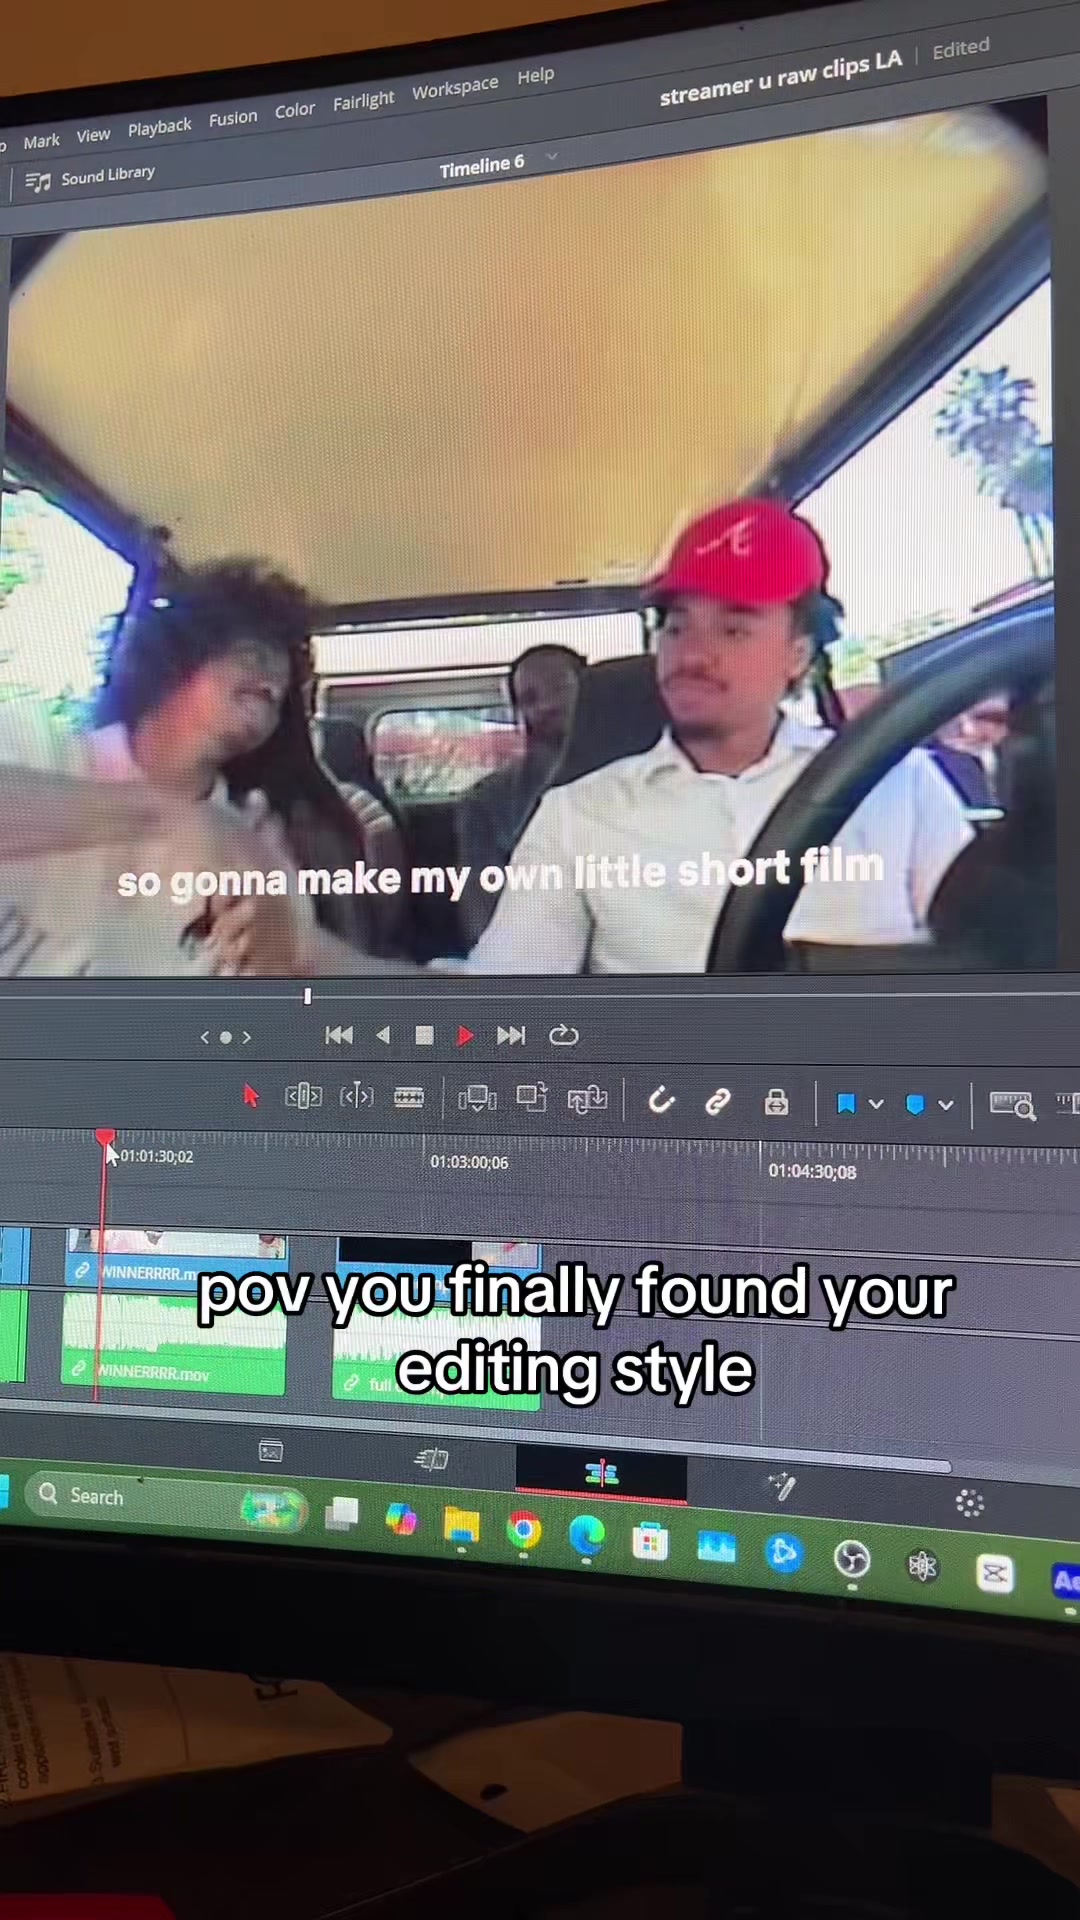Viewport: 1080px width, 1920px height.
Task: Stop playback with the square button
Action: (424, 1036)
